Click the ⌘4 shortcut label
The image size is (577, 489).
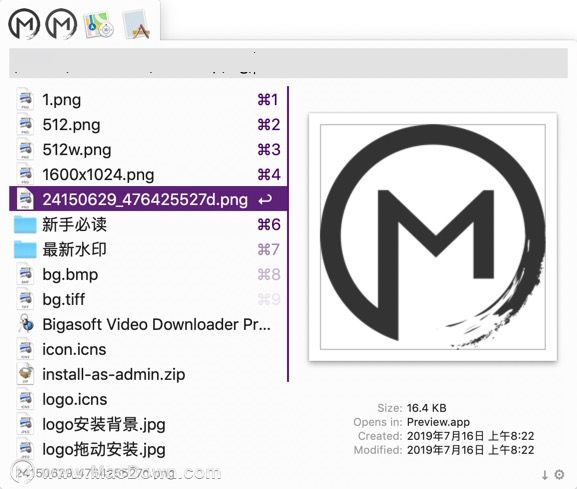[269, 175]
